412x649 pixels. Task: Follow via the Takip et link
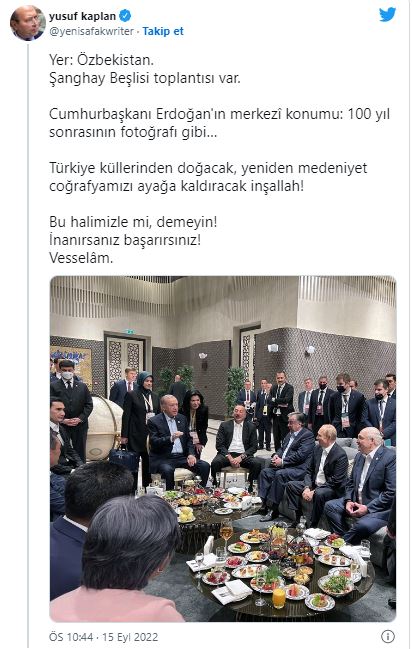pyautogui.click(x=163, y=31)
